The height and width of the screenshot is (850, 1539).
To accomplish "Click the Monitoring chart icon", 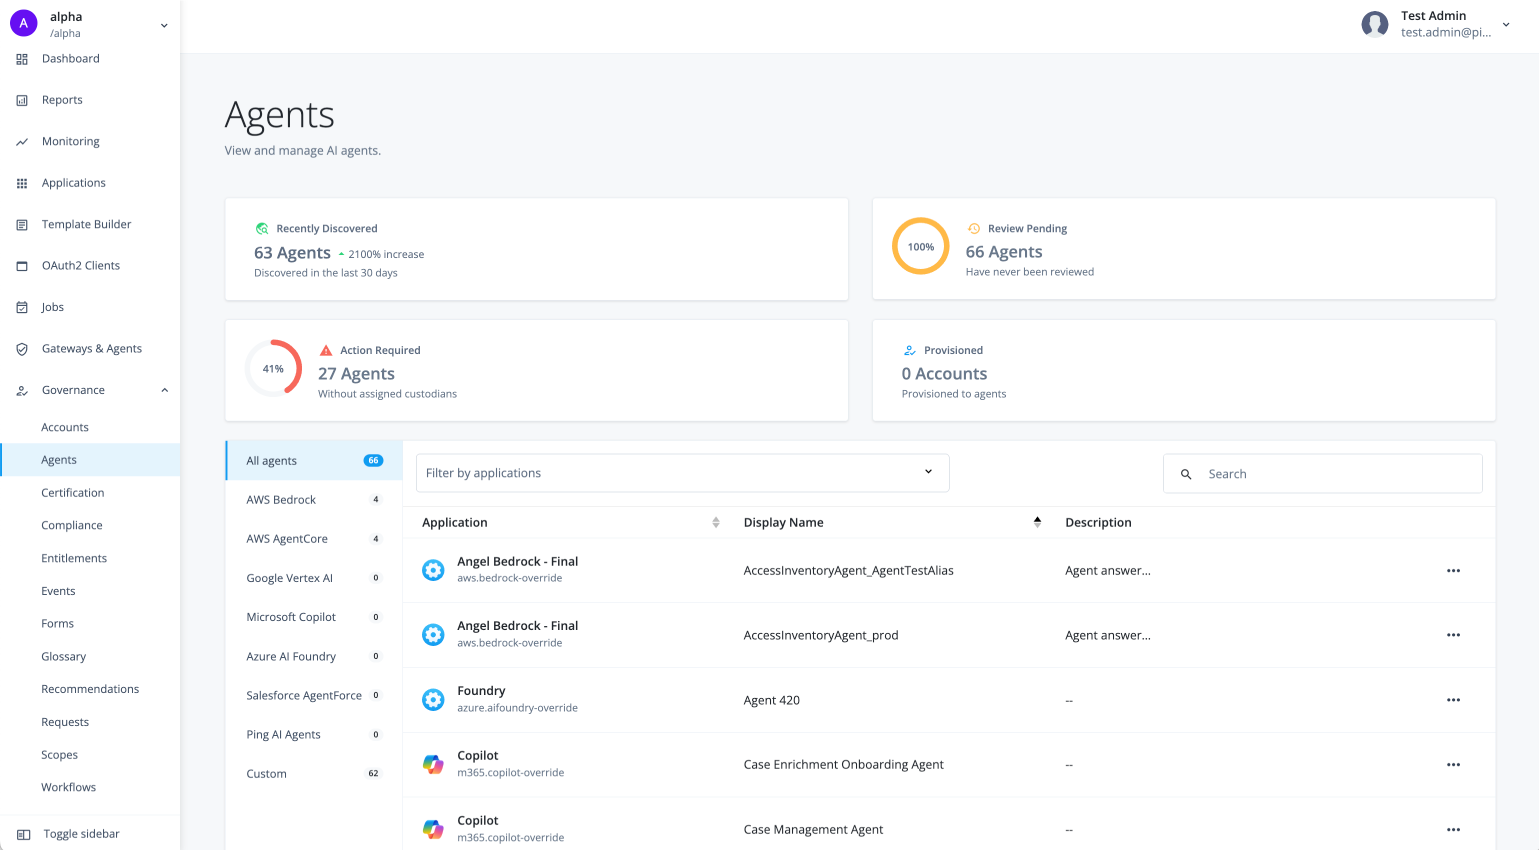I will [22, 142].
